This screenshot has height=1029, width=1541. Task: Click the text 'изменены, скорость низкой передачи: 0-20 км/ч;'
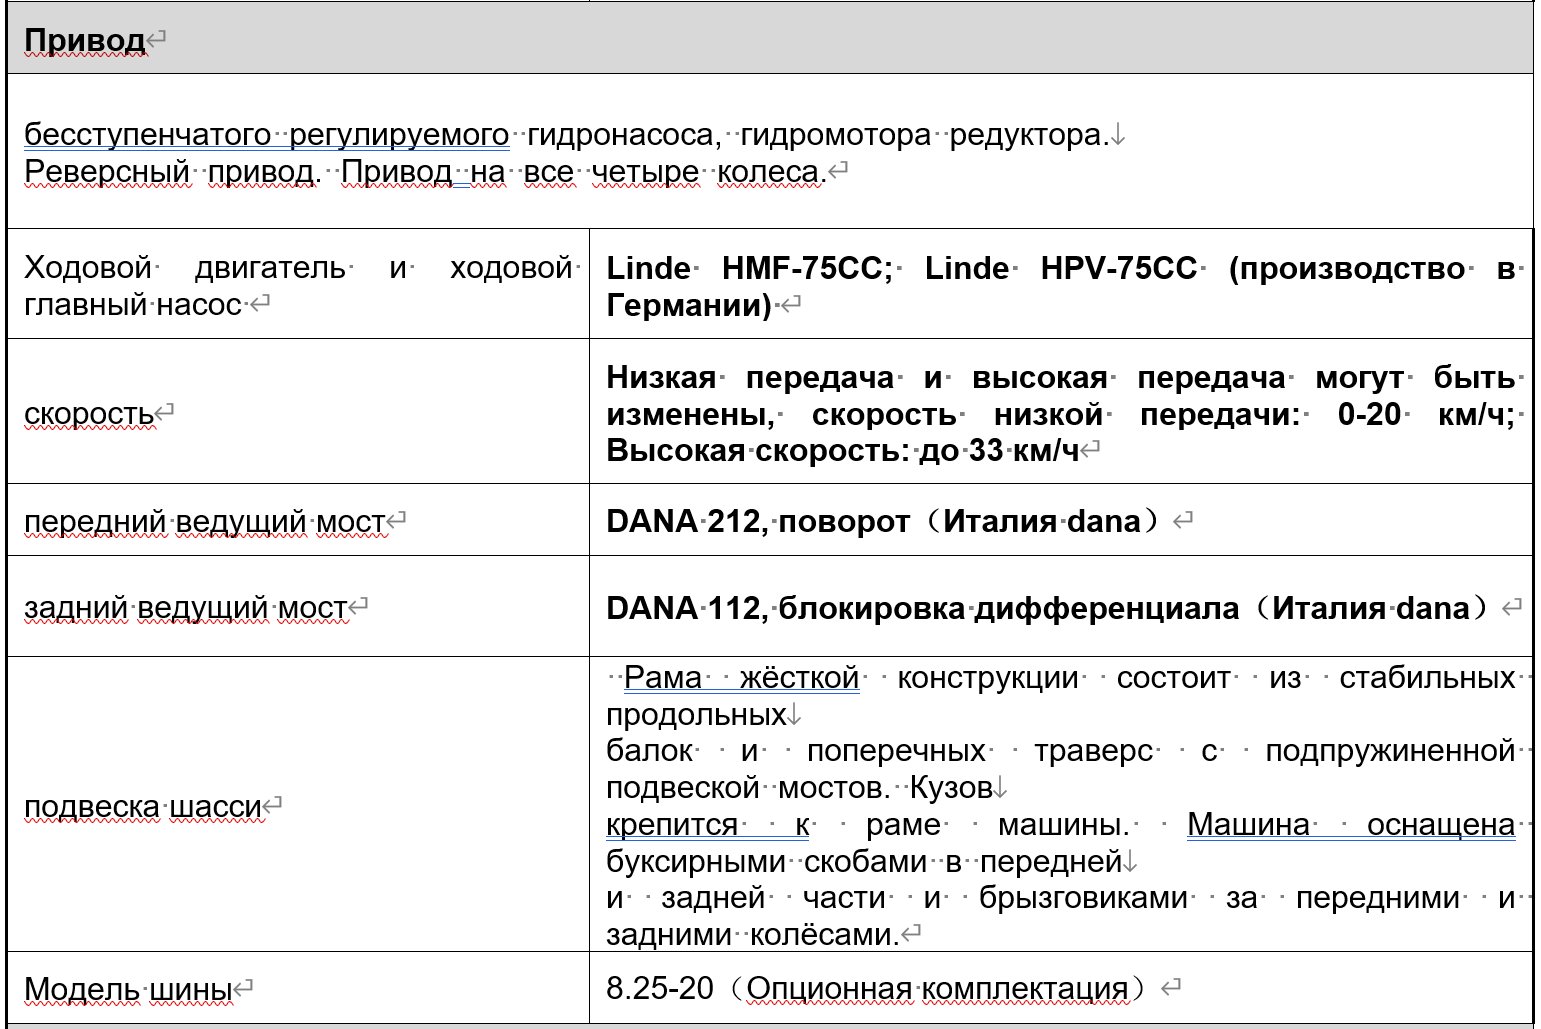(x=1061, y=414)
